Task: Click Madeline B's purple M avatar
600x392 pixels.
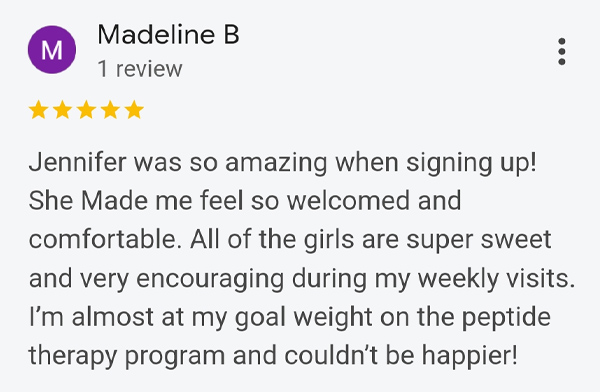Action: tap(52, 50)
